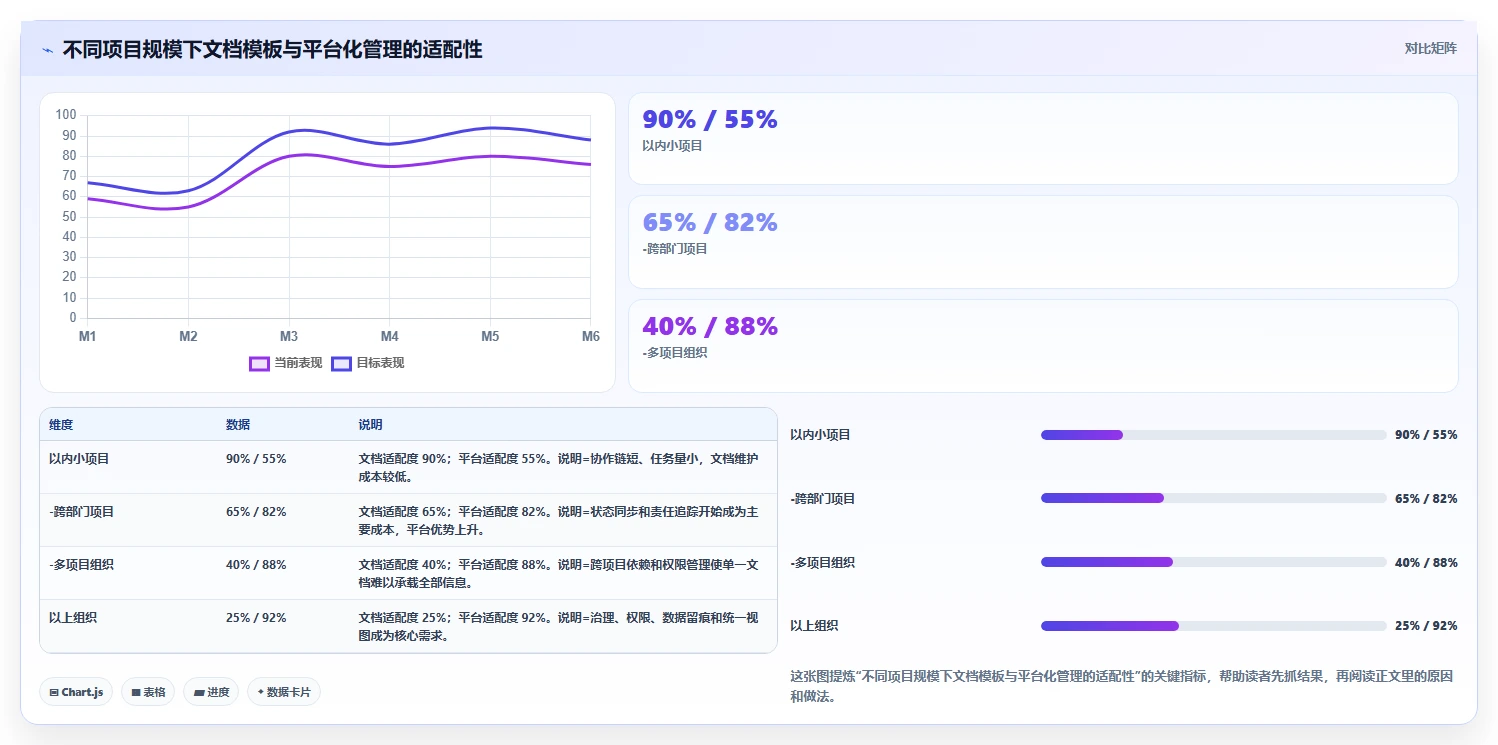Toggle the 当前表现 legend series
The height and width of the screenshot is (745, 1498).
click(x=286, y=363)
